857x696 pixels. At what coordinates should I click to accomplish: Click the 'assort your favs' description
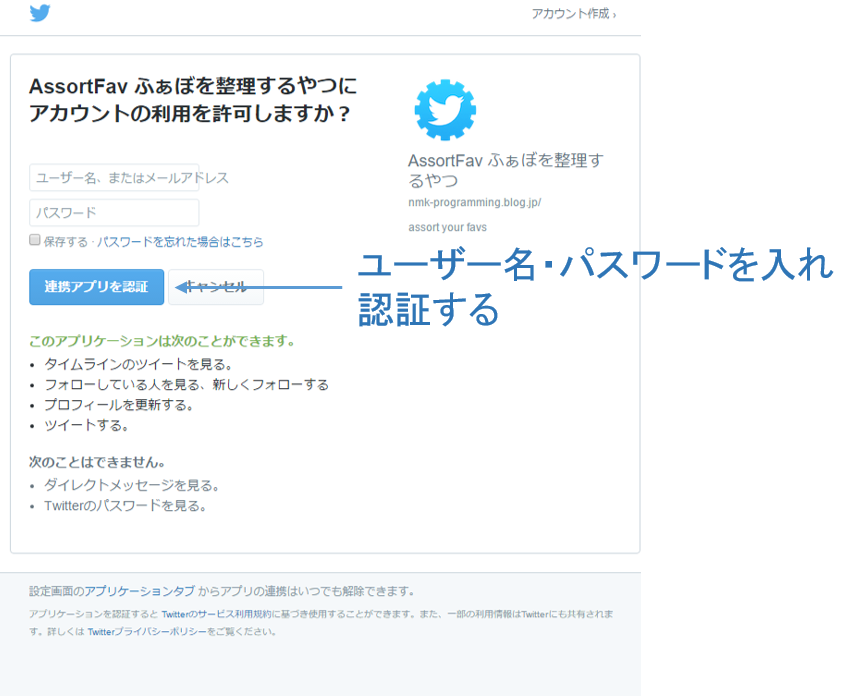coord(447,227)
